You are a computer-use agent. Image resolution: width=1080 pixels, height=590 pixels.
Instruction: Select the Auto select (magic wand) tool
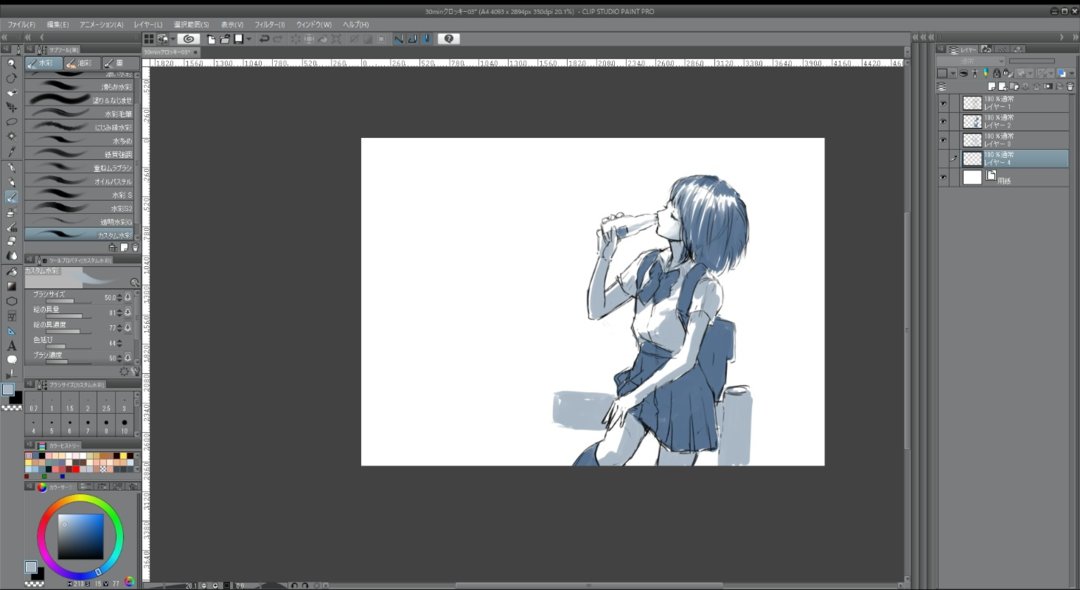(x=11, y=136)
